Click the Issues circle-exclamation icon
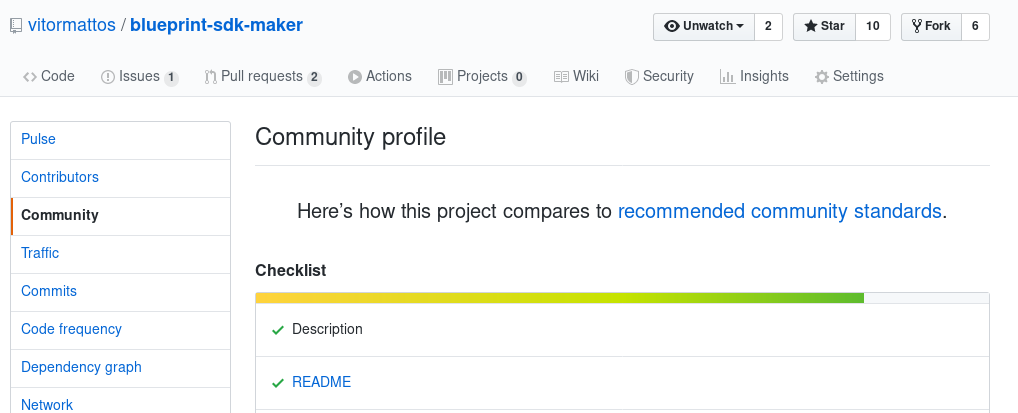Image resolution: width=1018 pixels, height=413 pixels. (108, 77)
